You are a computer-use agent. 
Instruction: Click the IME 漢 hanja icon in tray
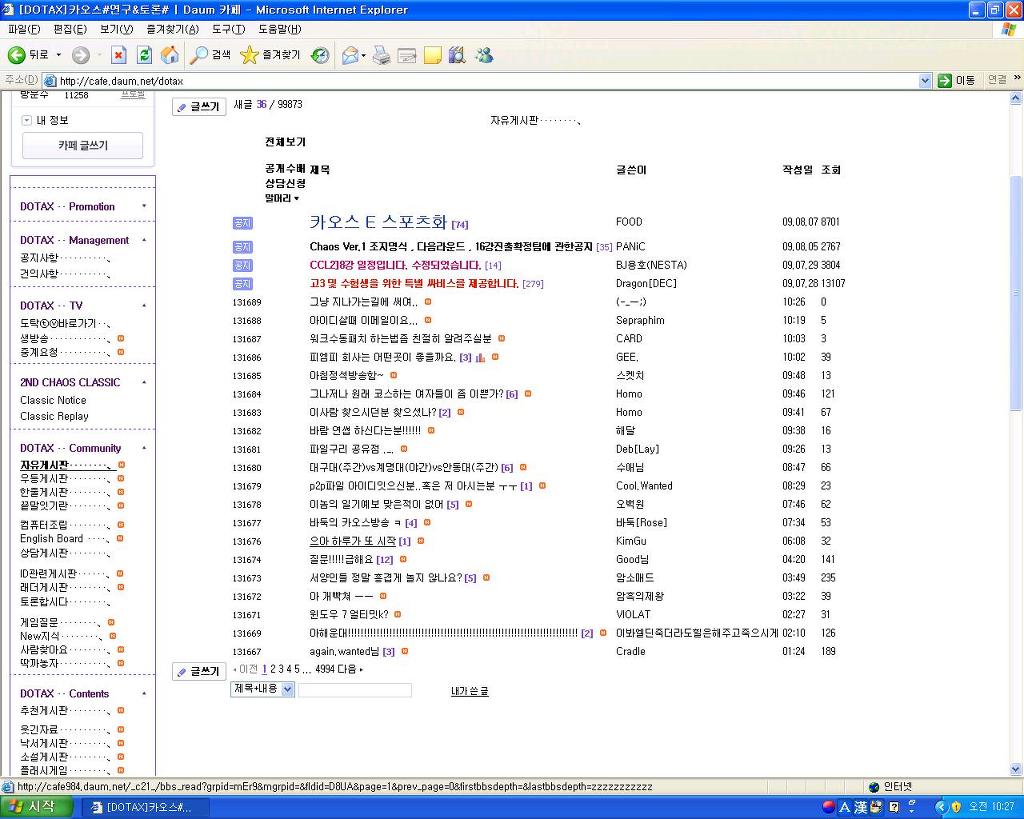tap(859, 807)
